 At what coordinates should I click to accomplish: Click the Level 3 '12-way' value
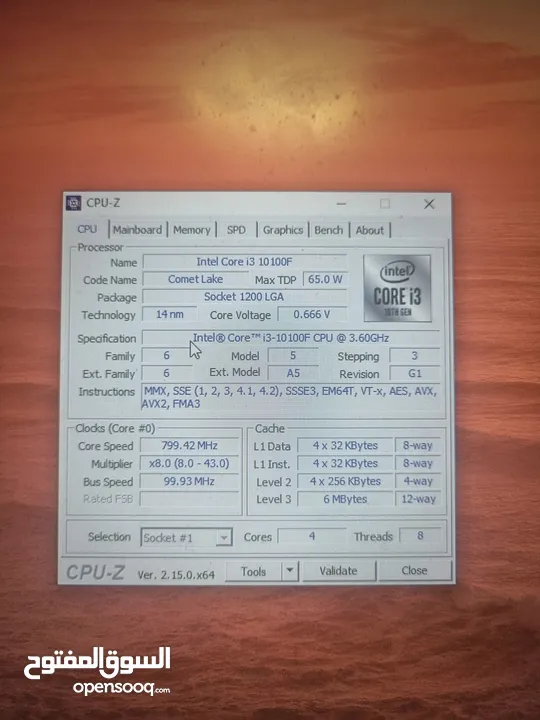(x=418, y=499)
